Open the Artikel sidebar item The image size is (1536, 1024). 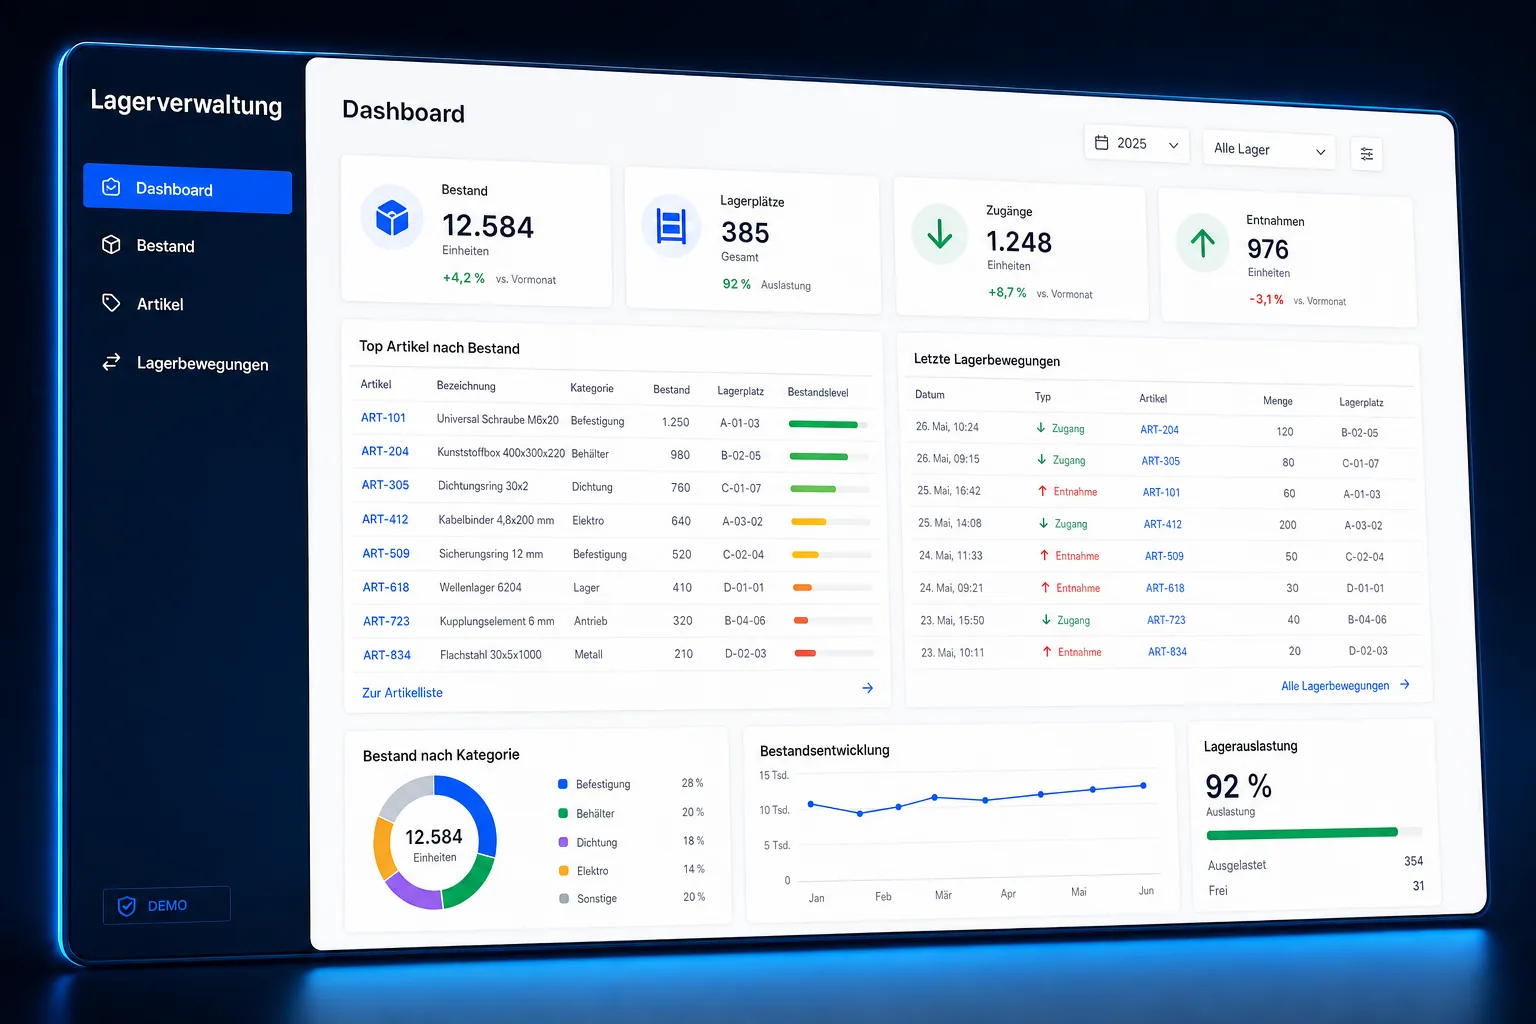[x=160, y=304]
